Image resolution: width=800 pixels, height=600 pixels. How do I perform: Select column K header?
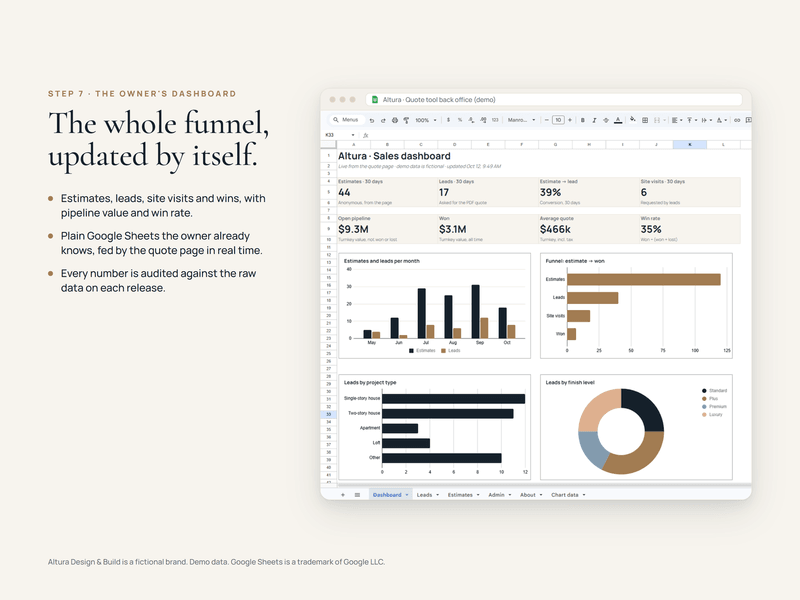point(690,145)
